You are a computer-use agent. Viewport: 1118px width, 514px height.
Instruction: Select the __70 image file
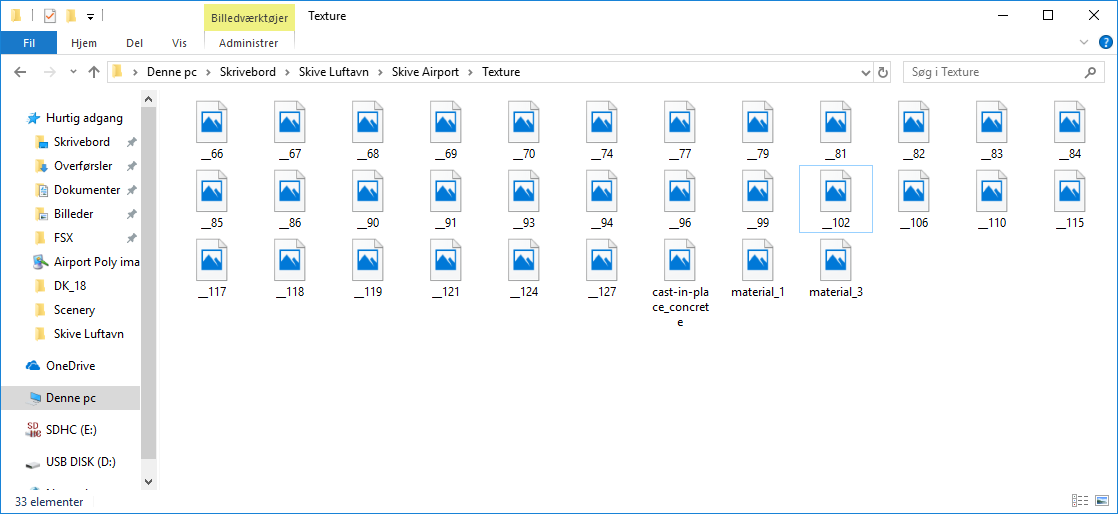(524, 130)
